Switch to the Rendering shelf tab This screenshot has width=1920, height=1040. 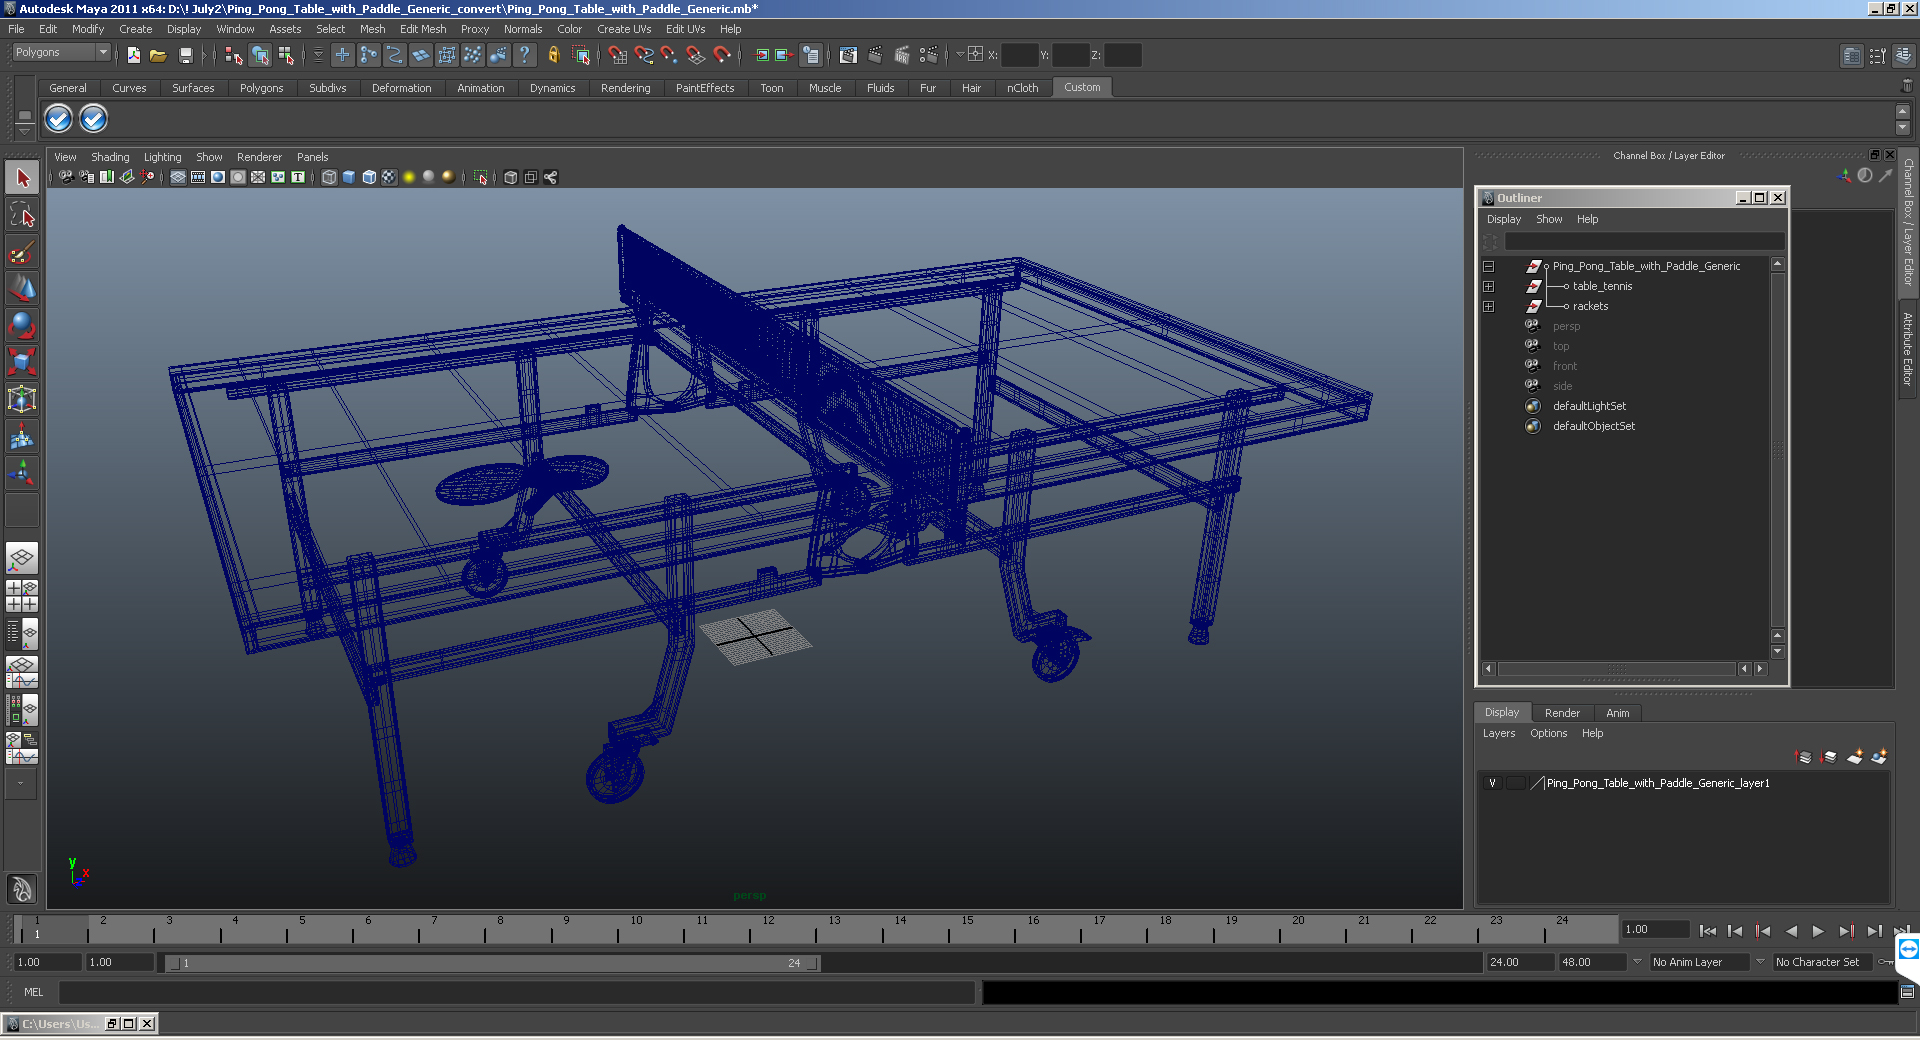(x=625, y=88)
